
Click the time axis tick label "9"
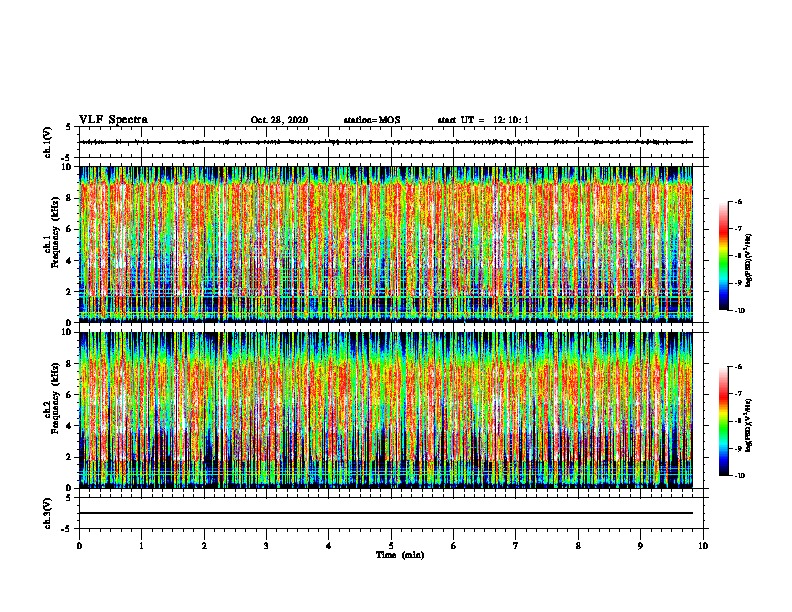pyautogui.click(x=640, y=546)
